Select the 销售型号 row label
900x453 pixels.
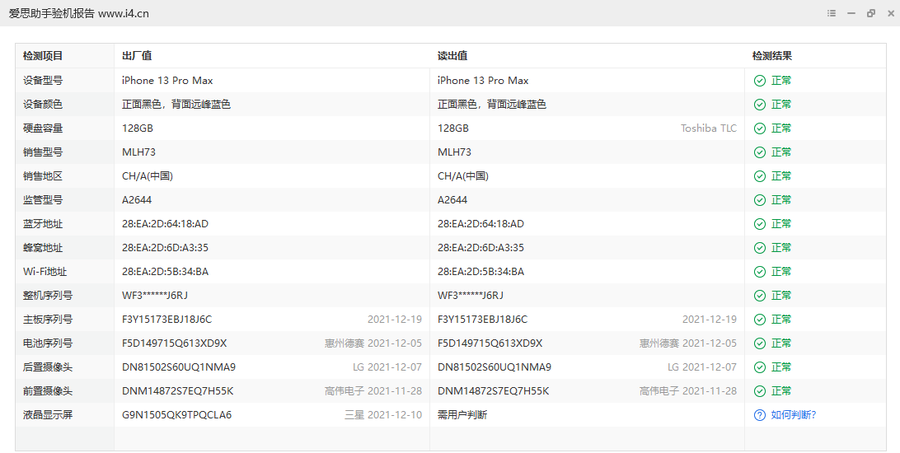click(43, 152)
